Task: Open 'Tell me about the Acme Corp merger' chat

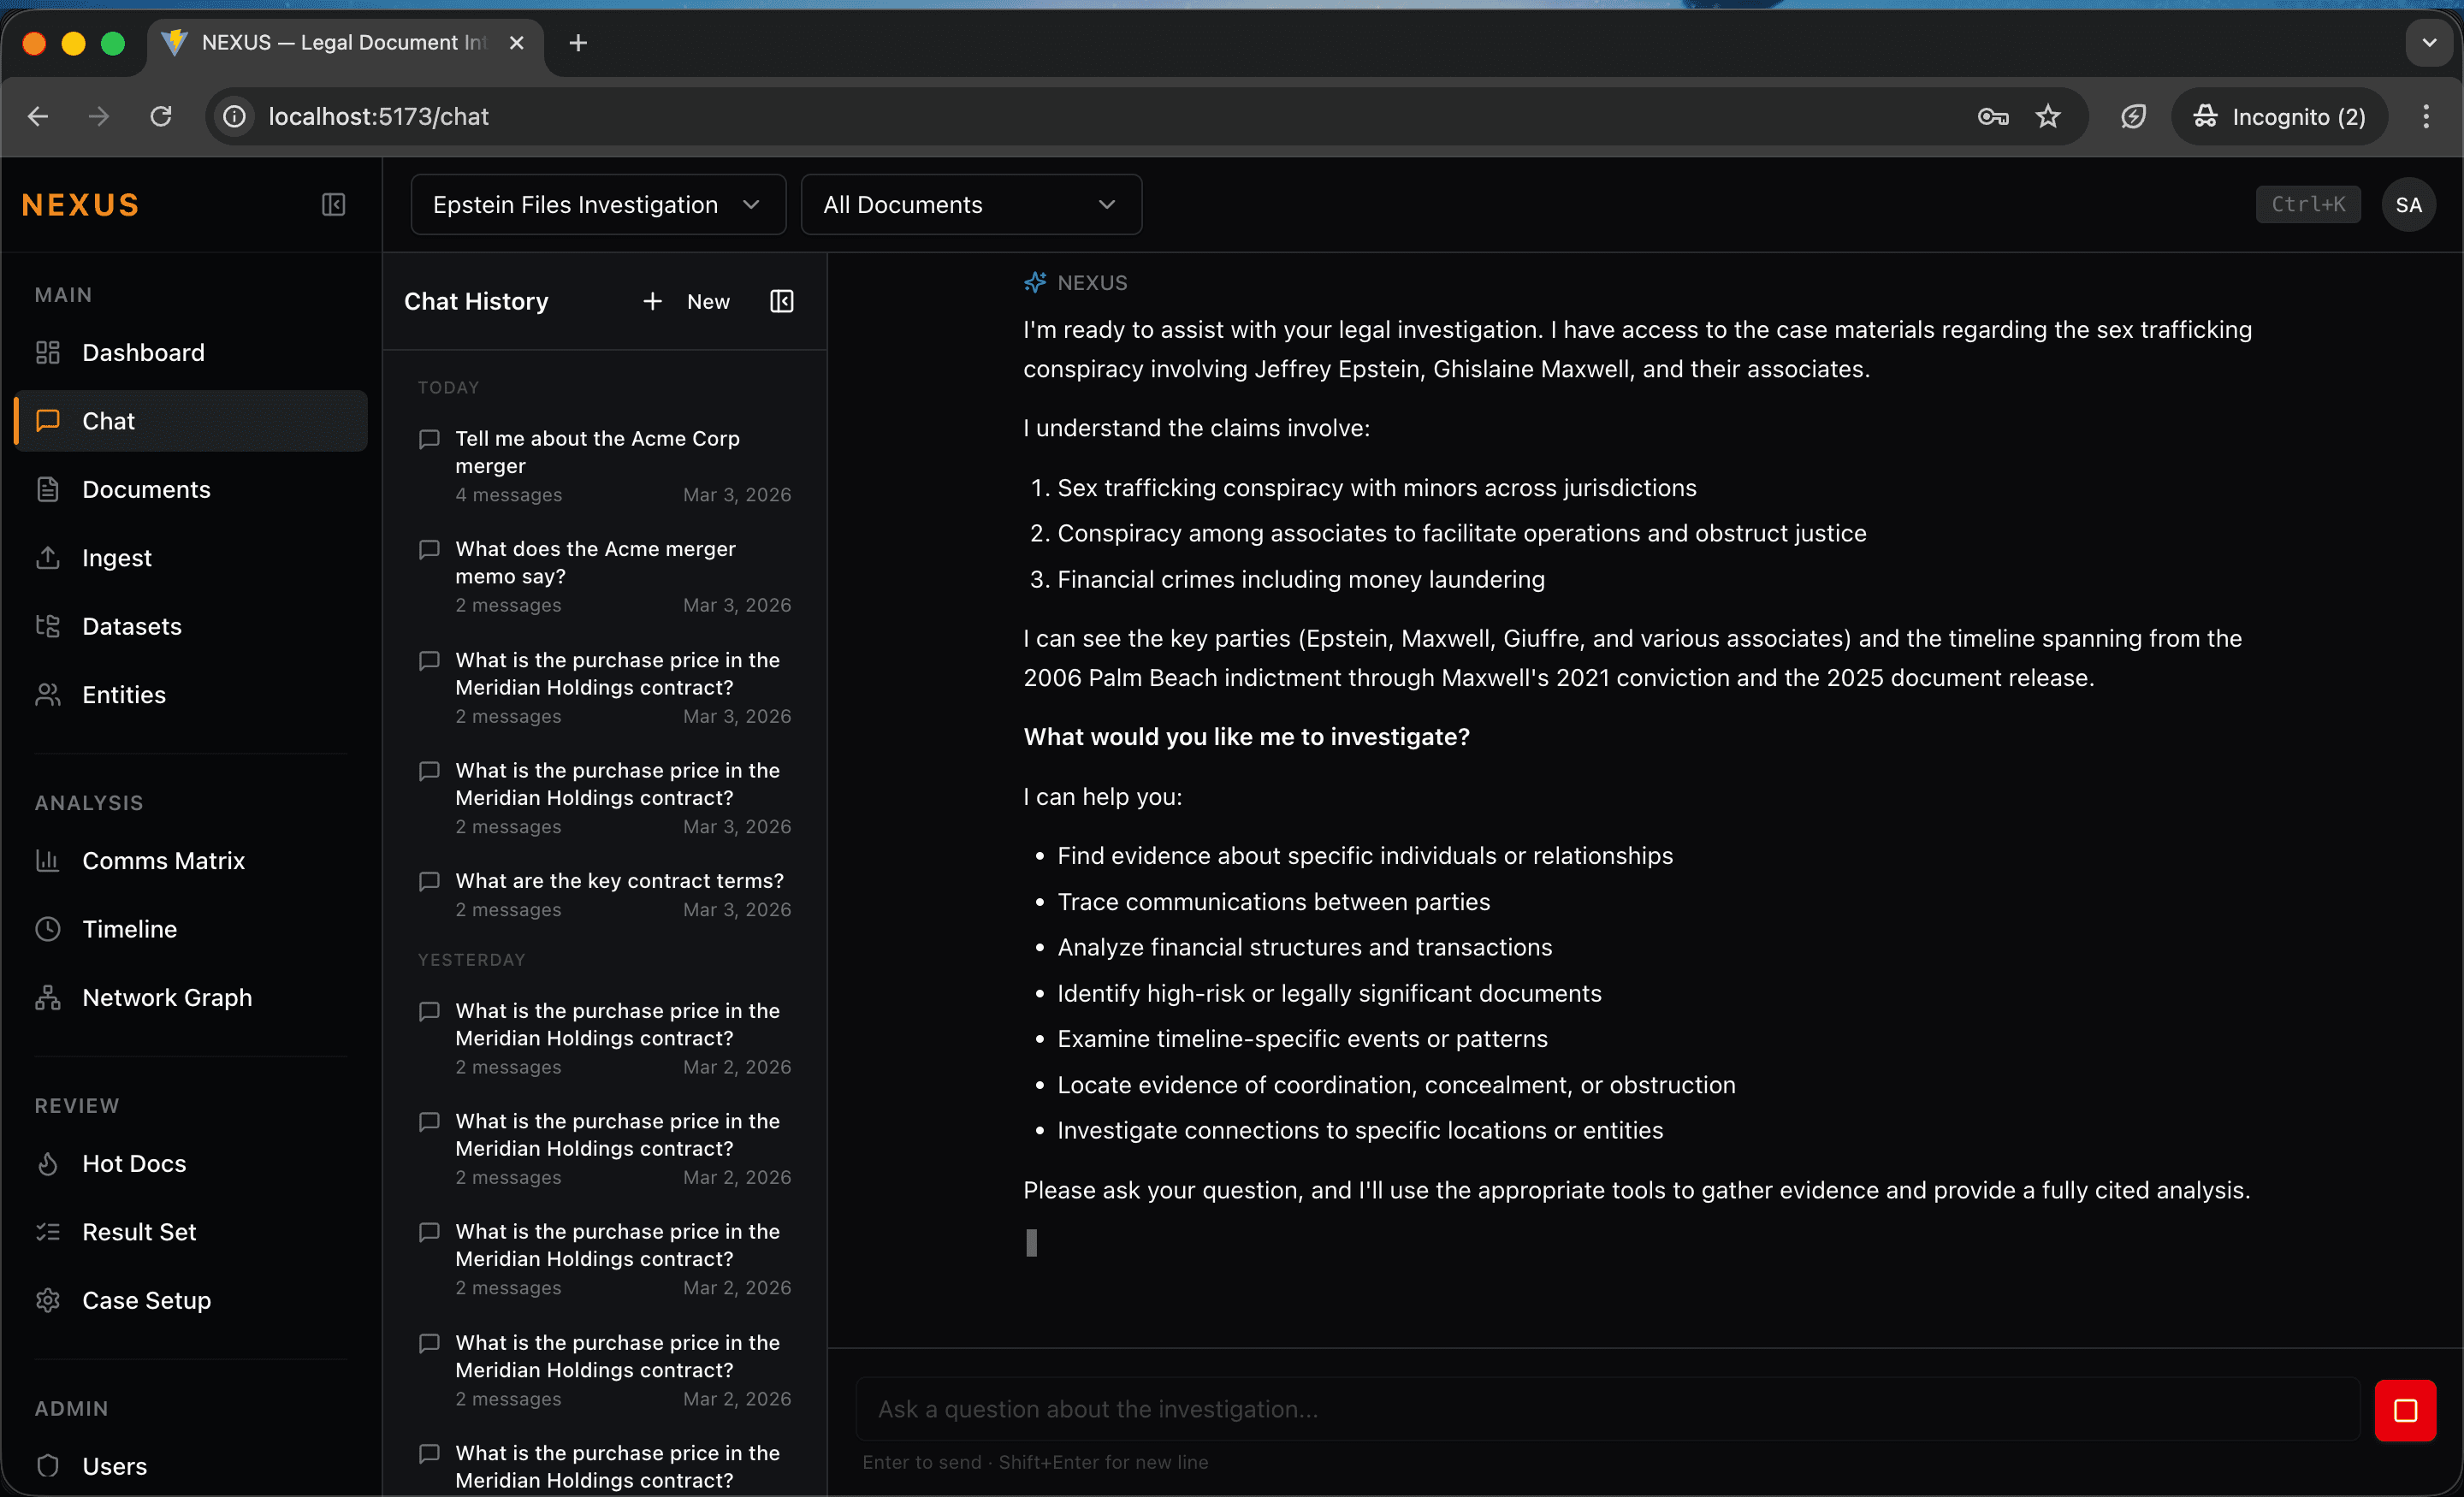Action: [x=597, y=452]
